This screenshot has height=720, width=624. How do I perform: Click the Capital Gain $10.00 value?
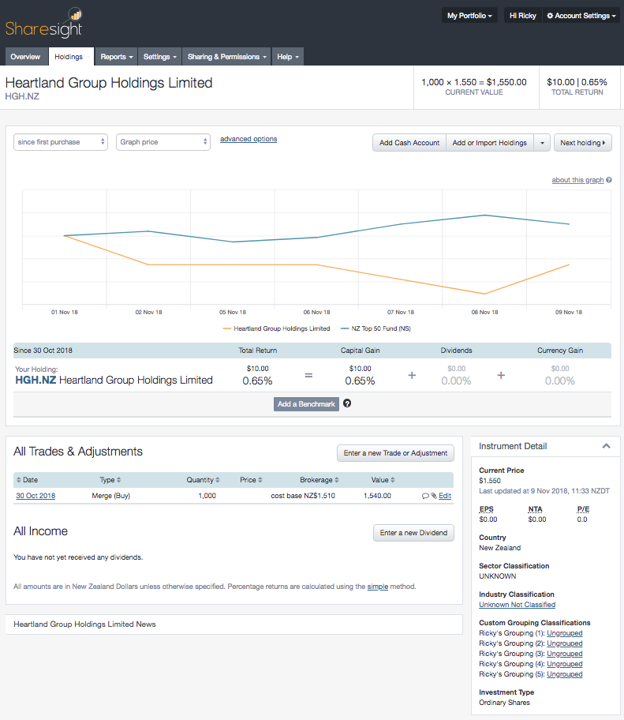(360, 369)
